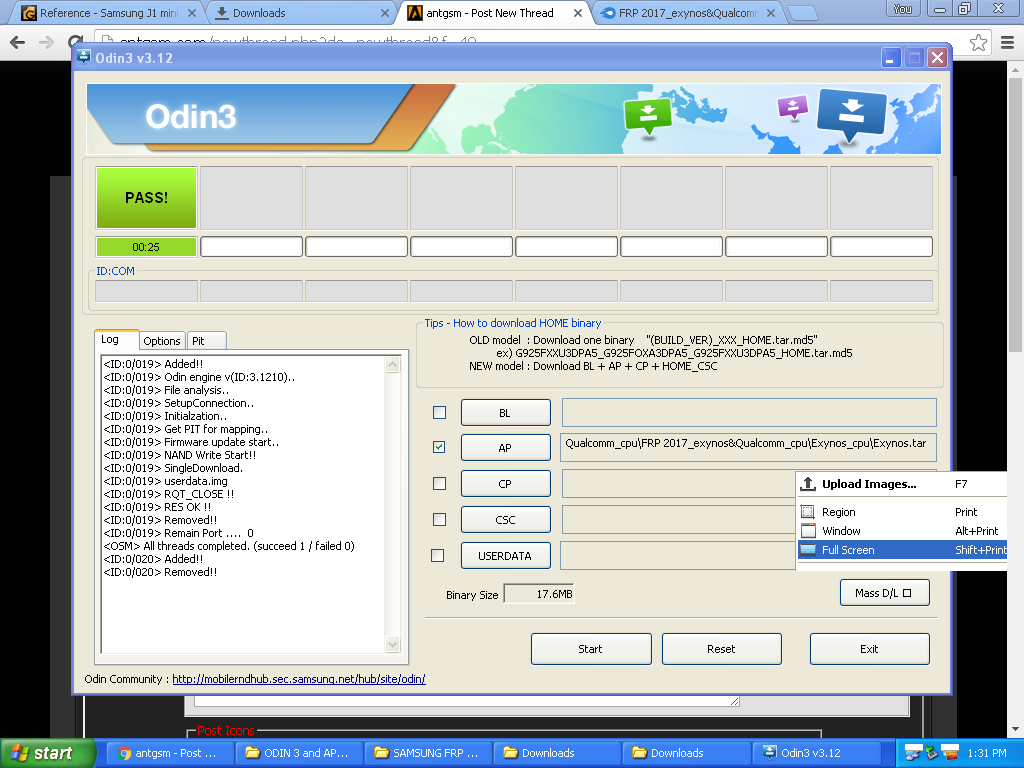Click the Full Screen monitor icon
The width and height of the screenshot is (1024, 768).
tap(808, 550)
